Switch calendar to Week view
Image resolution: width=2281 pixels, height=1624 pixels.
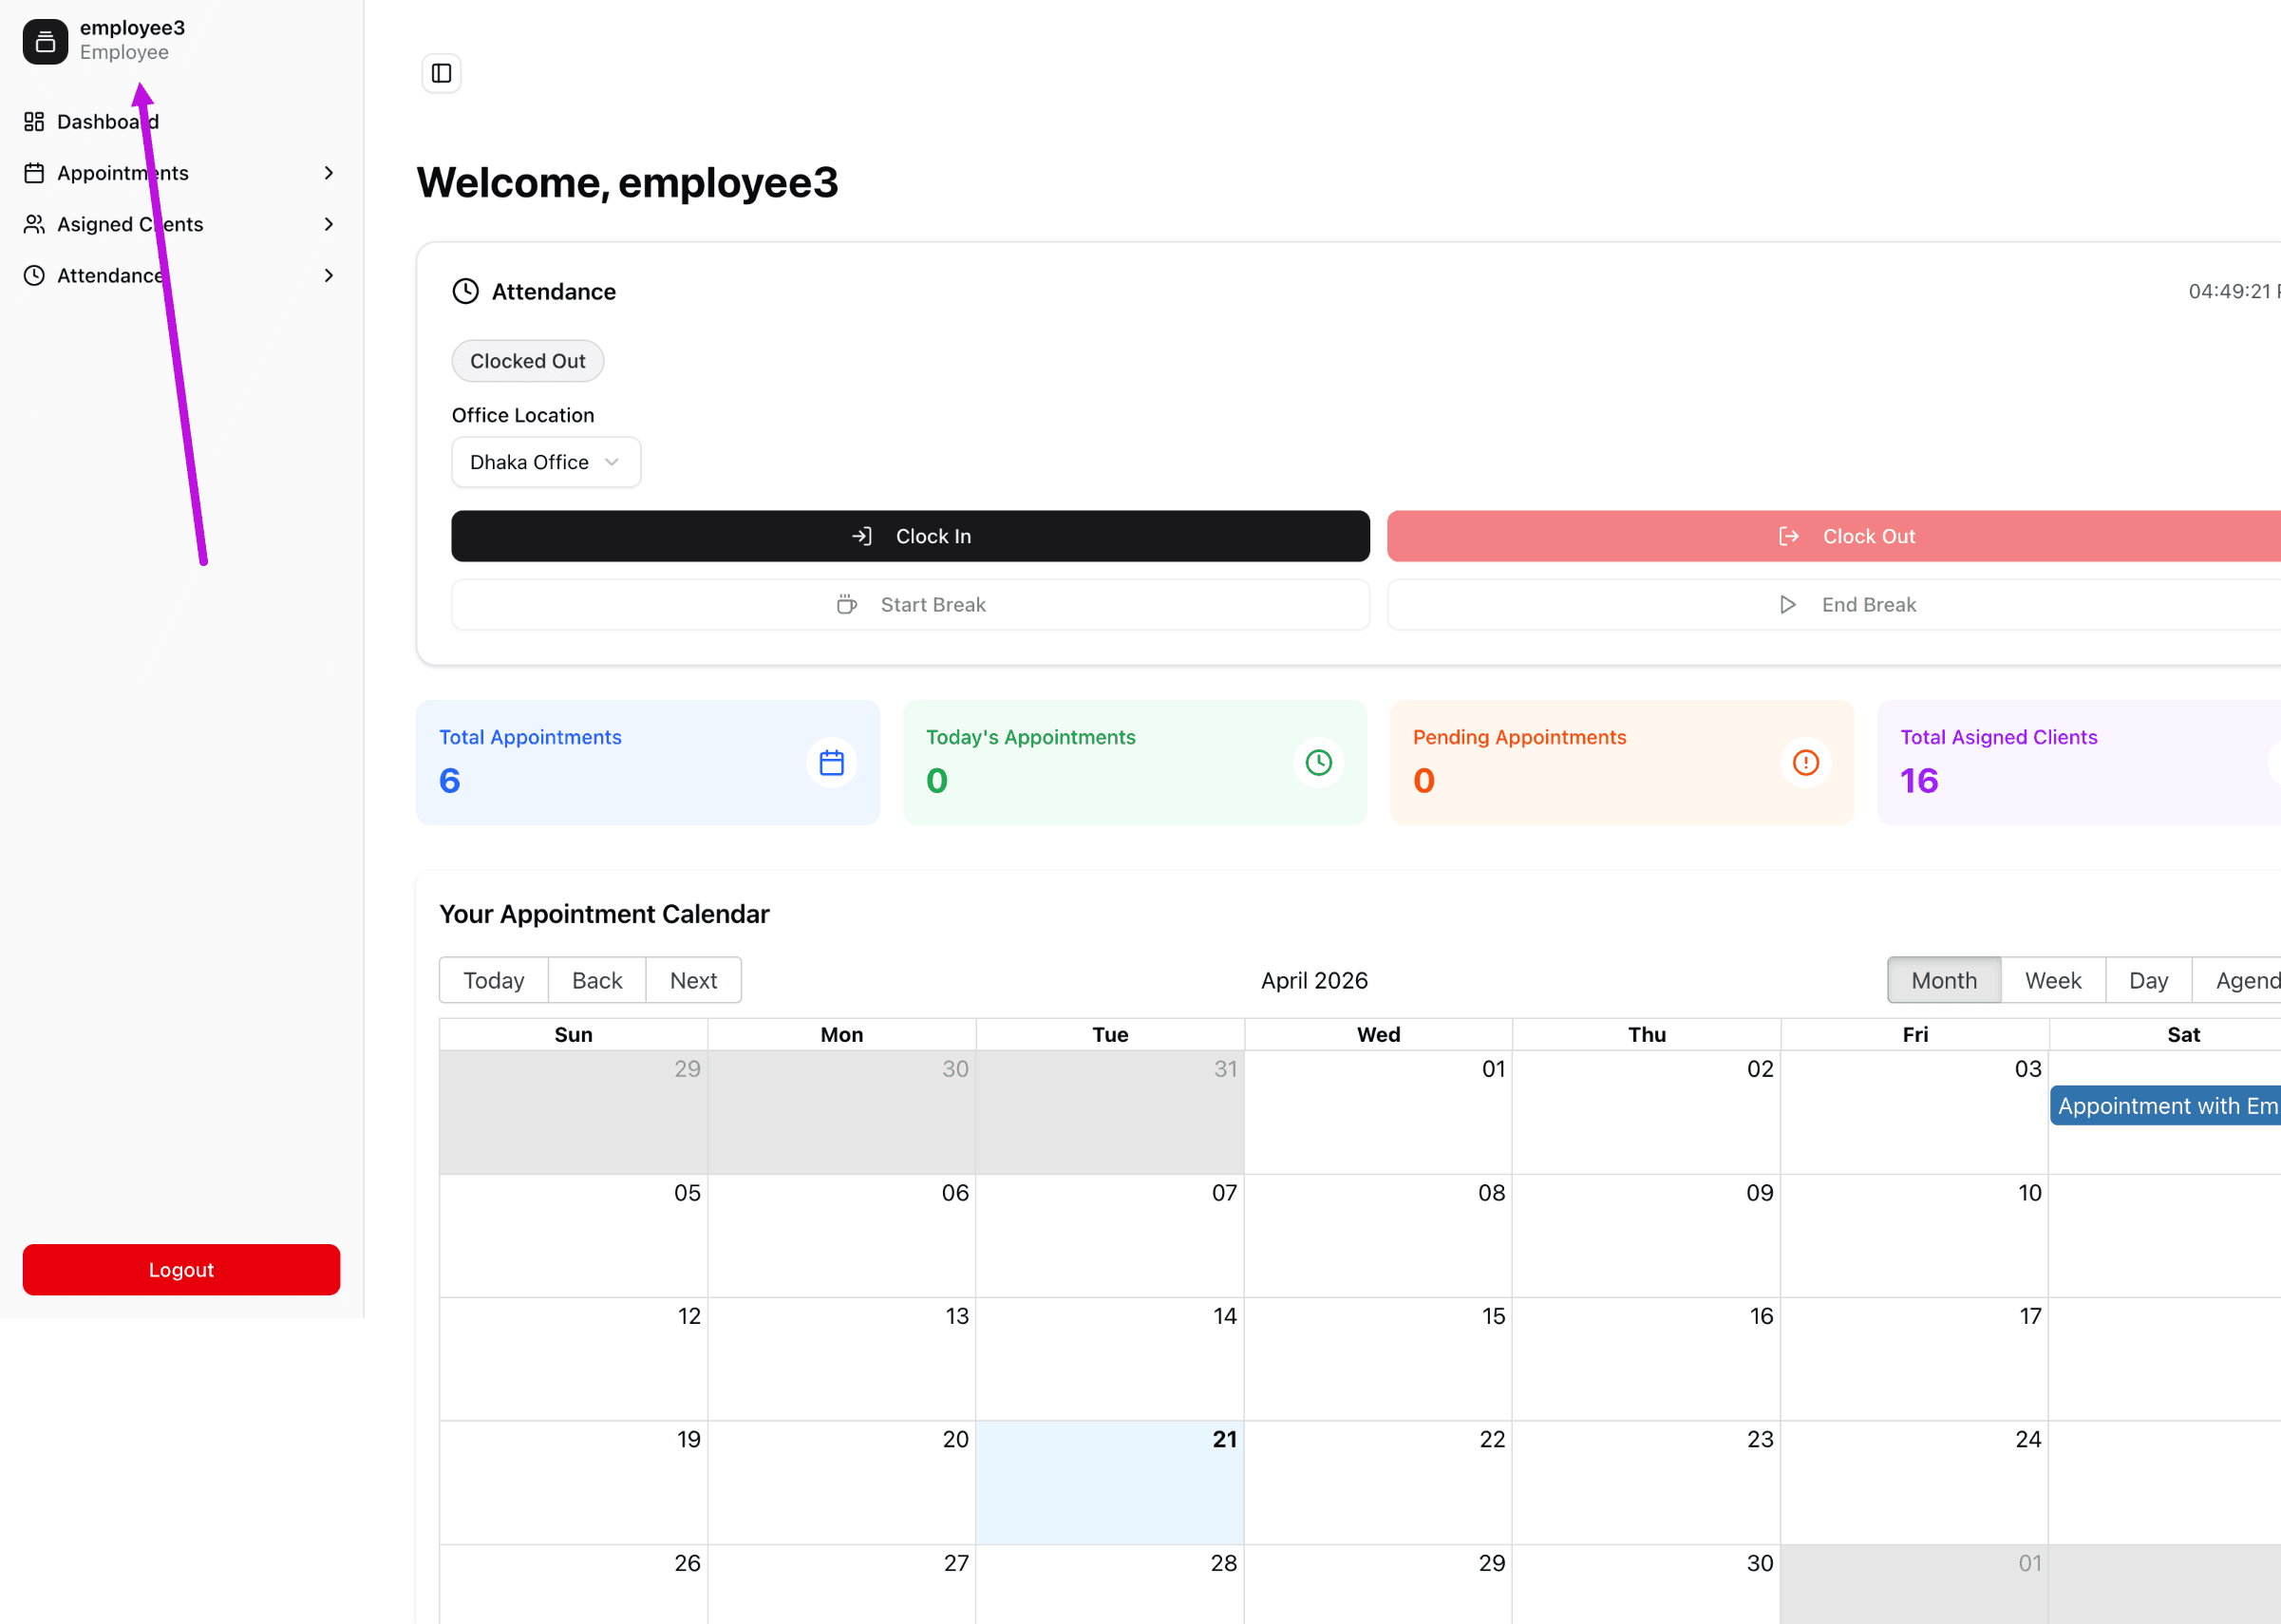coord(2053,980)
